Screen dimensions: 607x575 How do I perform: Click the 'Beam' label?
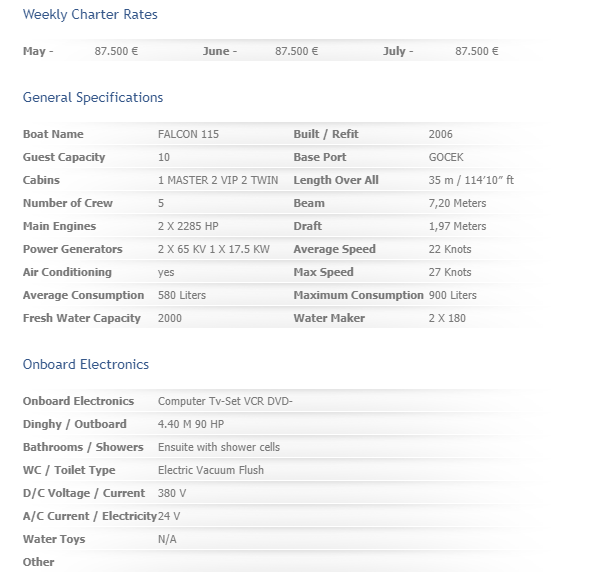(309, 203)
